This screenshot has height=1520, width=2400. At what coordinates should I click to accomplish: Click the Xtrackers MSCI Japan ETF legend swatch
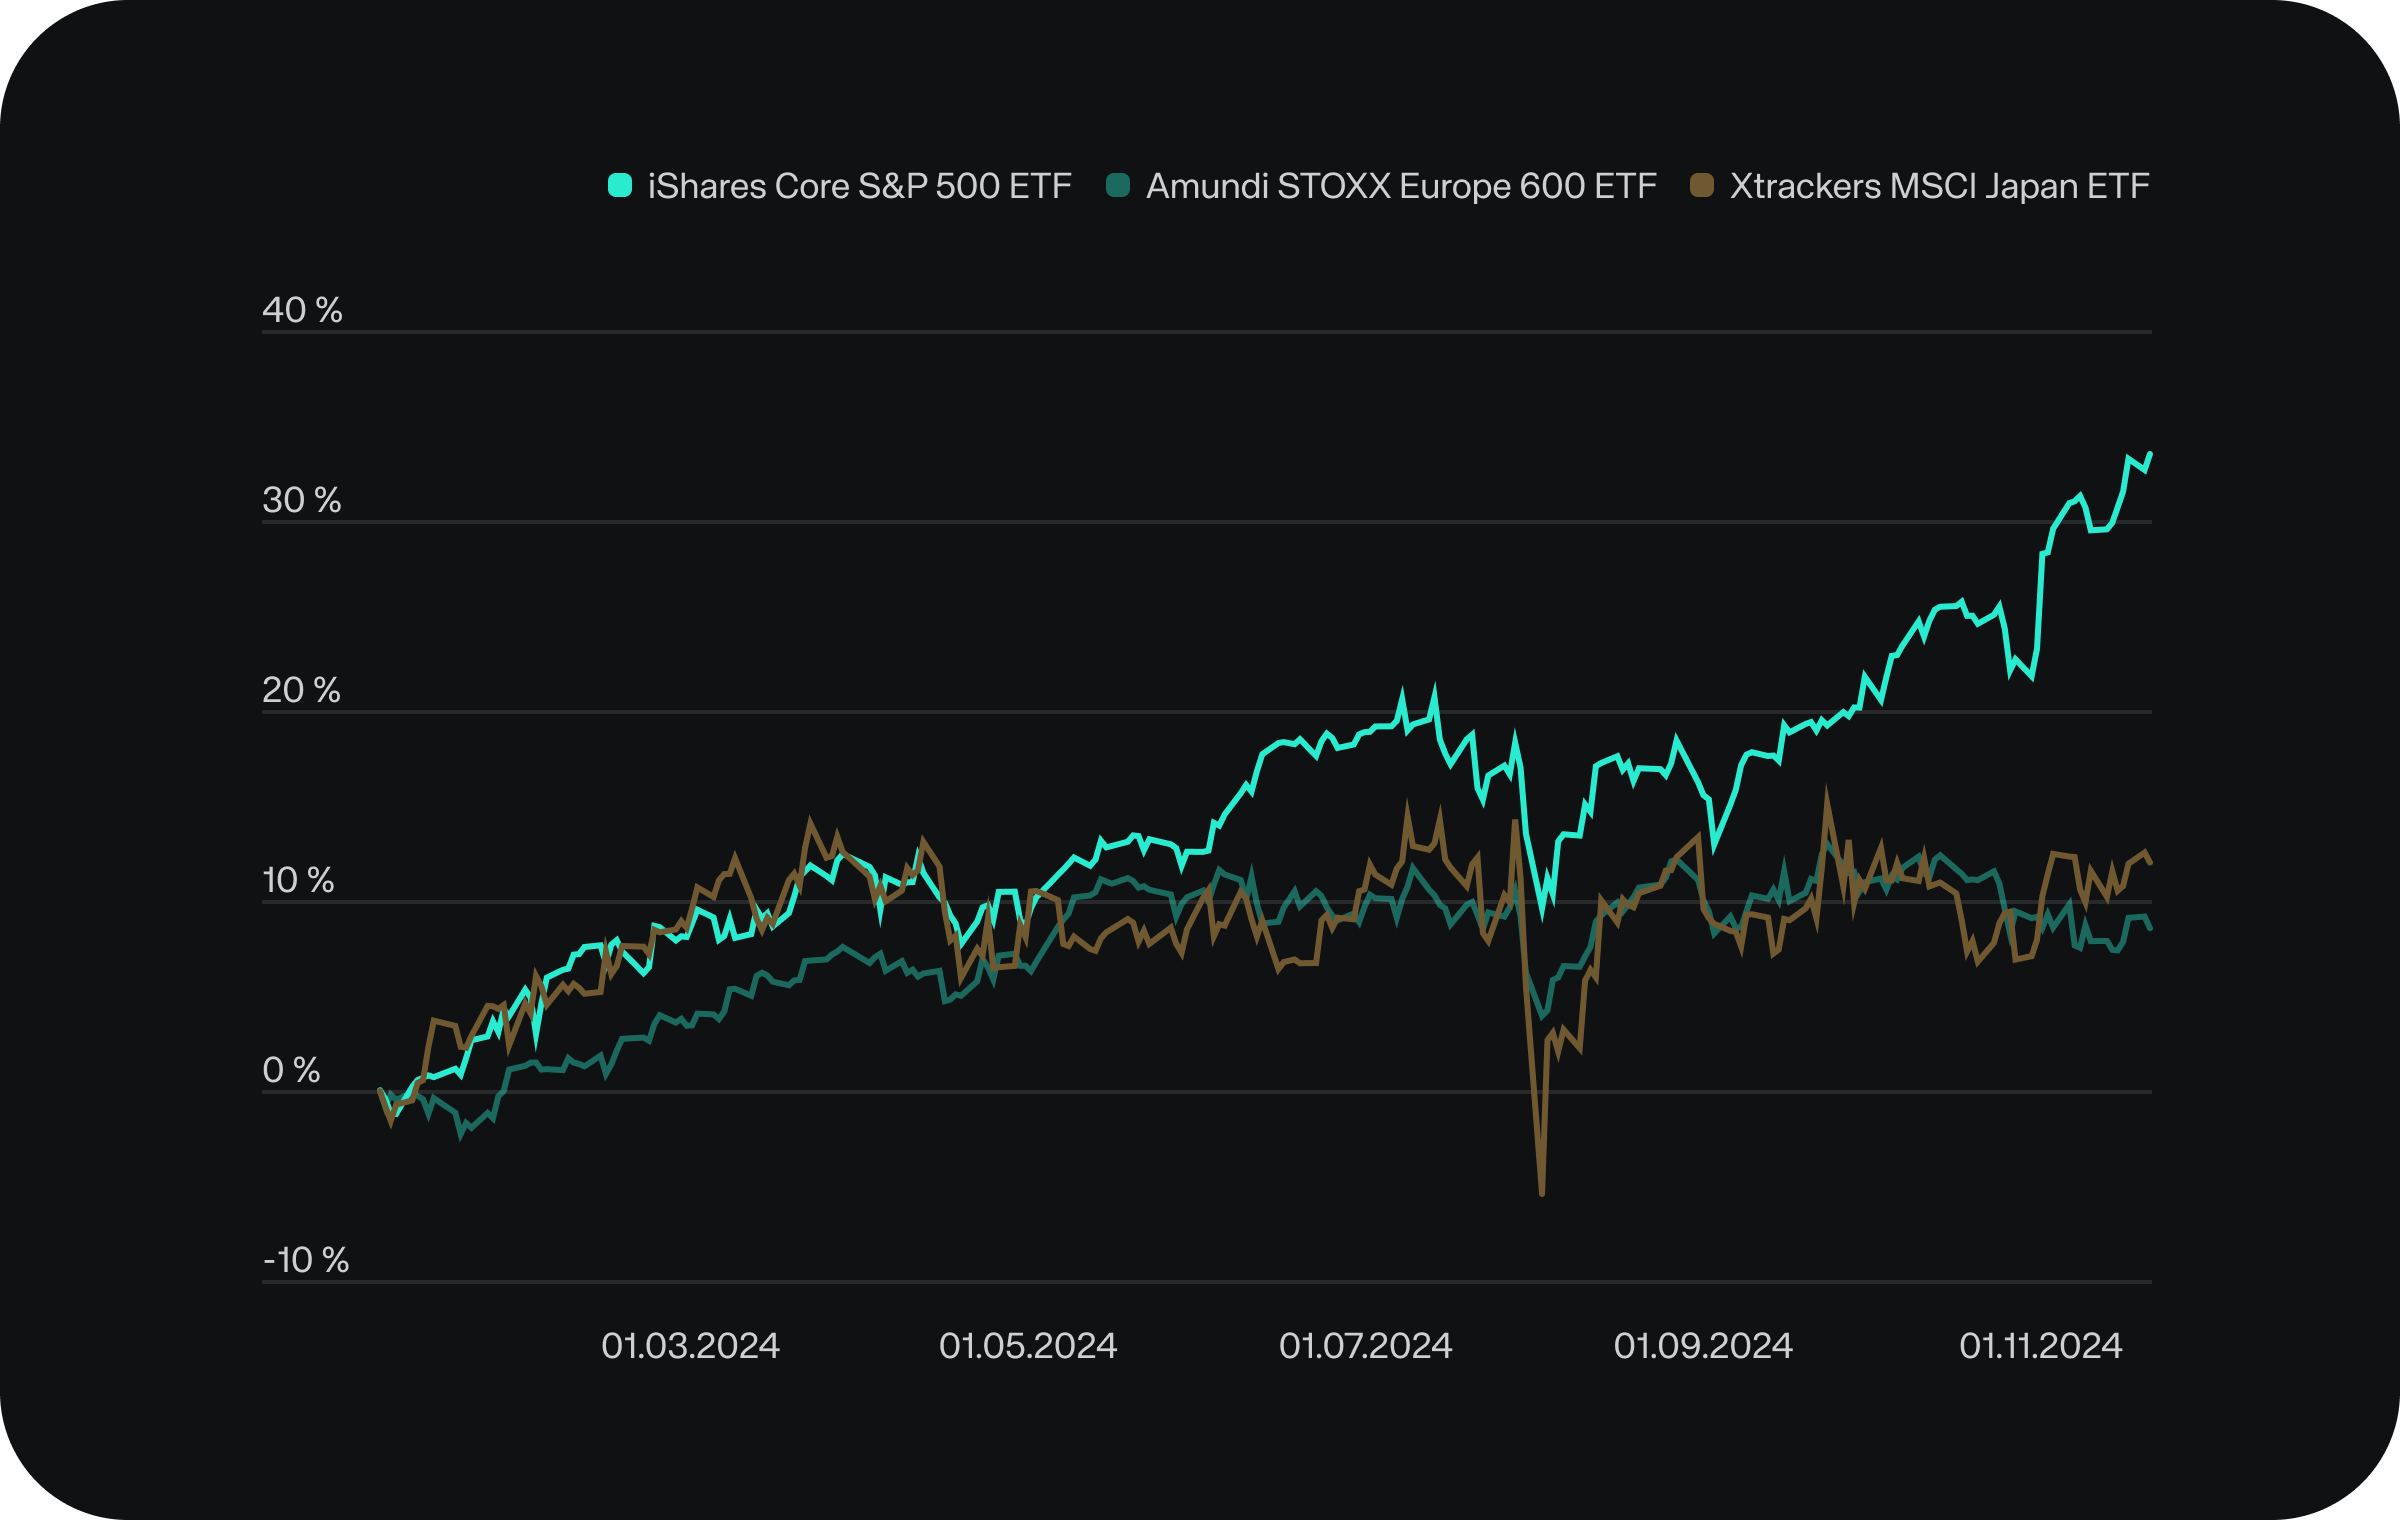click(x=1702, y=185)
